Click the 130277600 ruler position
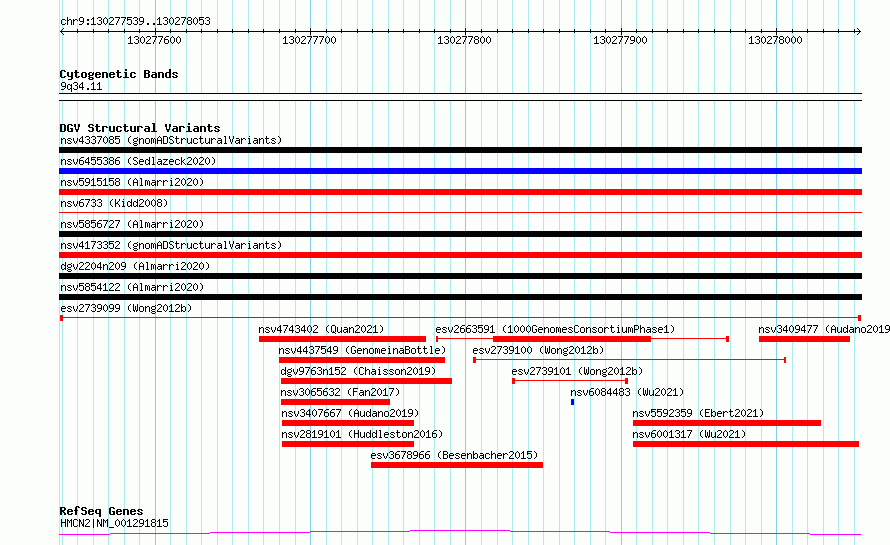The height and width of the screenshot is (545, 890). tap(154, 40)
